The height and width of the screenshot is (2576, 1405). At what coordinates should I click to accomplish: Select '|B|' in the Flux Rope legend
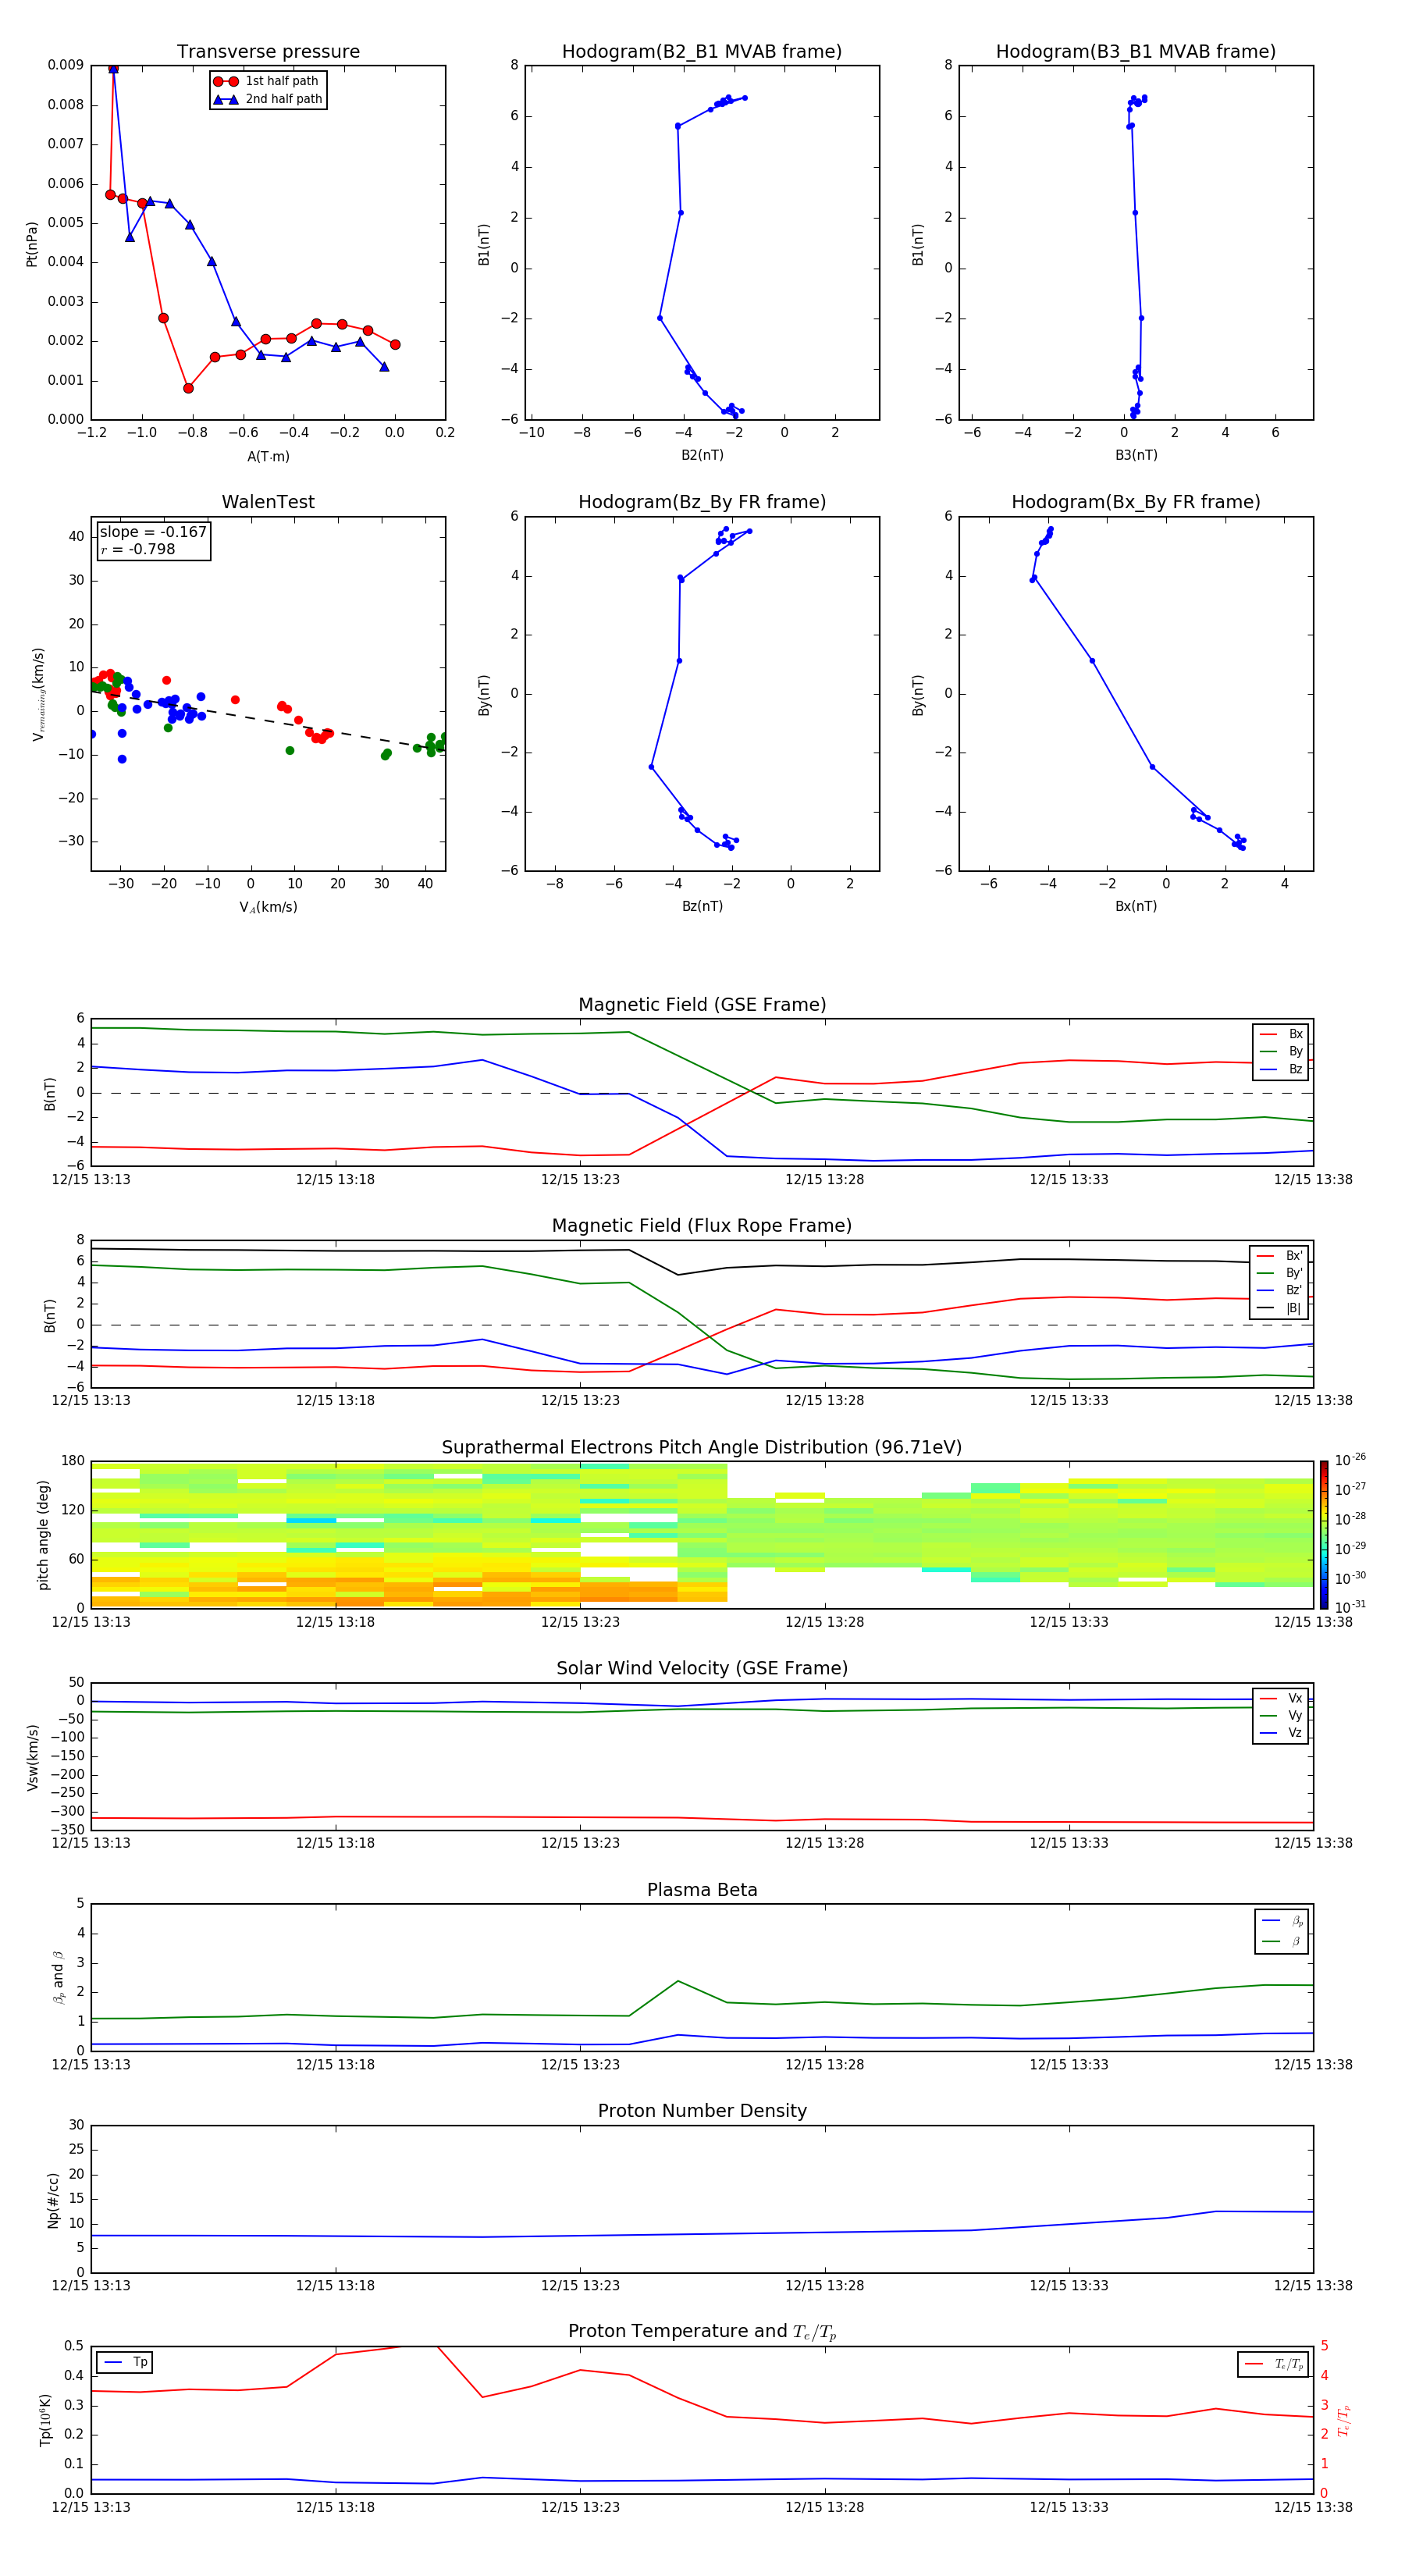coord(1280,1308)
